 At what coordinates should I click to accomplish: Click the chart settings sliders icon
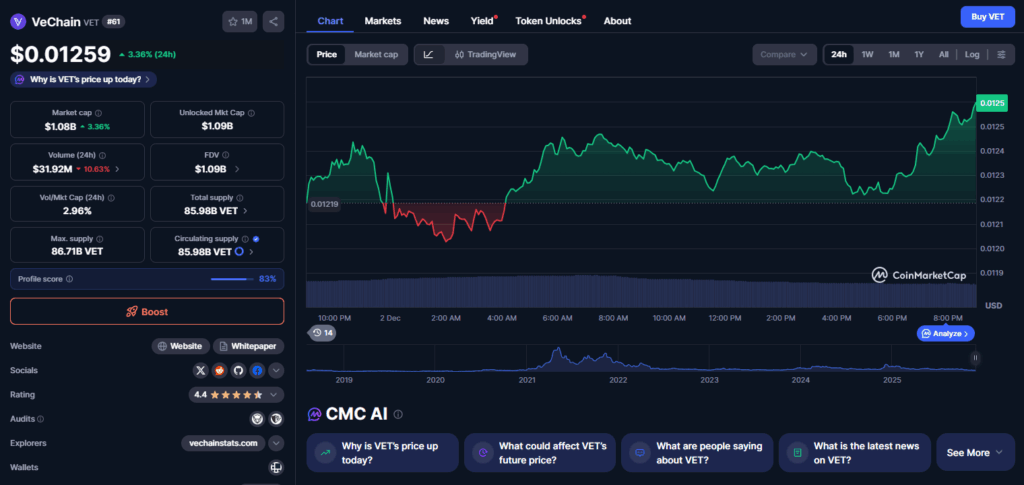(1001, 55)
